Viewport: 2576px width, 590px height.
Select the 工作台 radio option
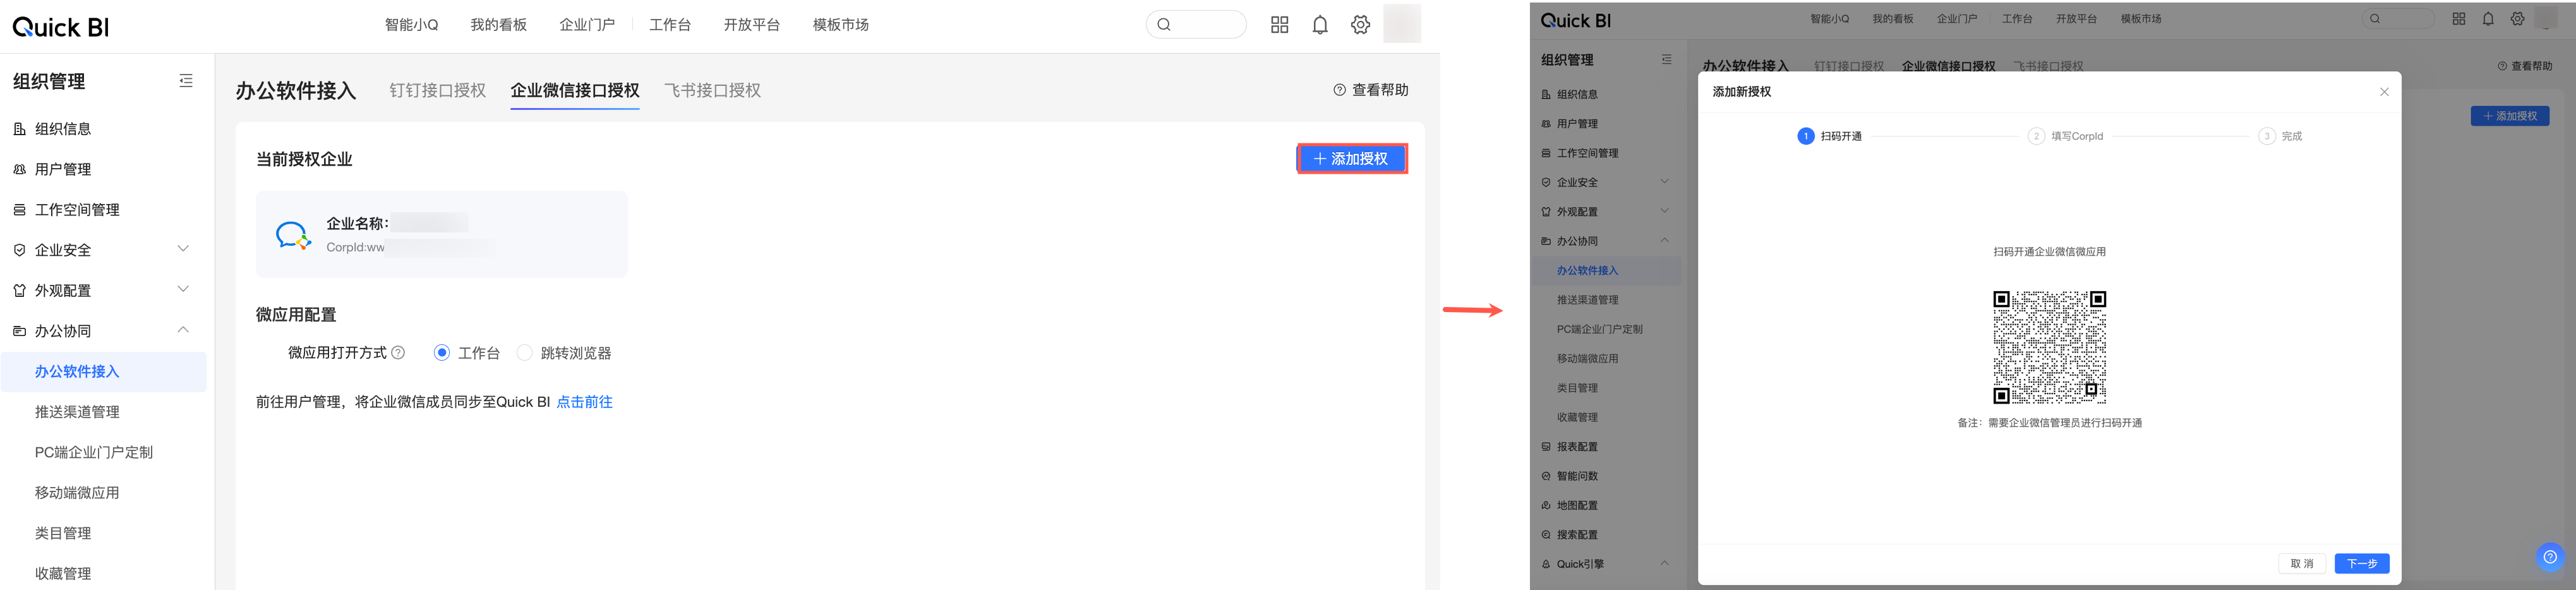click(442, 353)
